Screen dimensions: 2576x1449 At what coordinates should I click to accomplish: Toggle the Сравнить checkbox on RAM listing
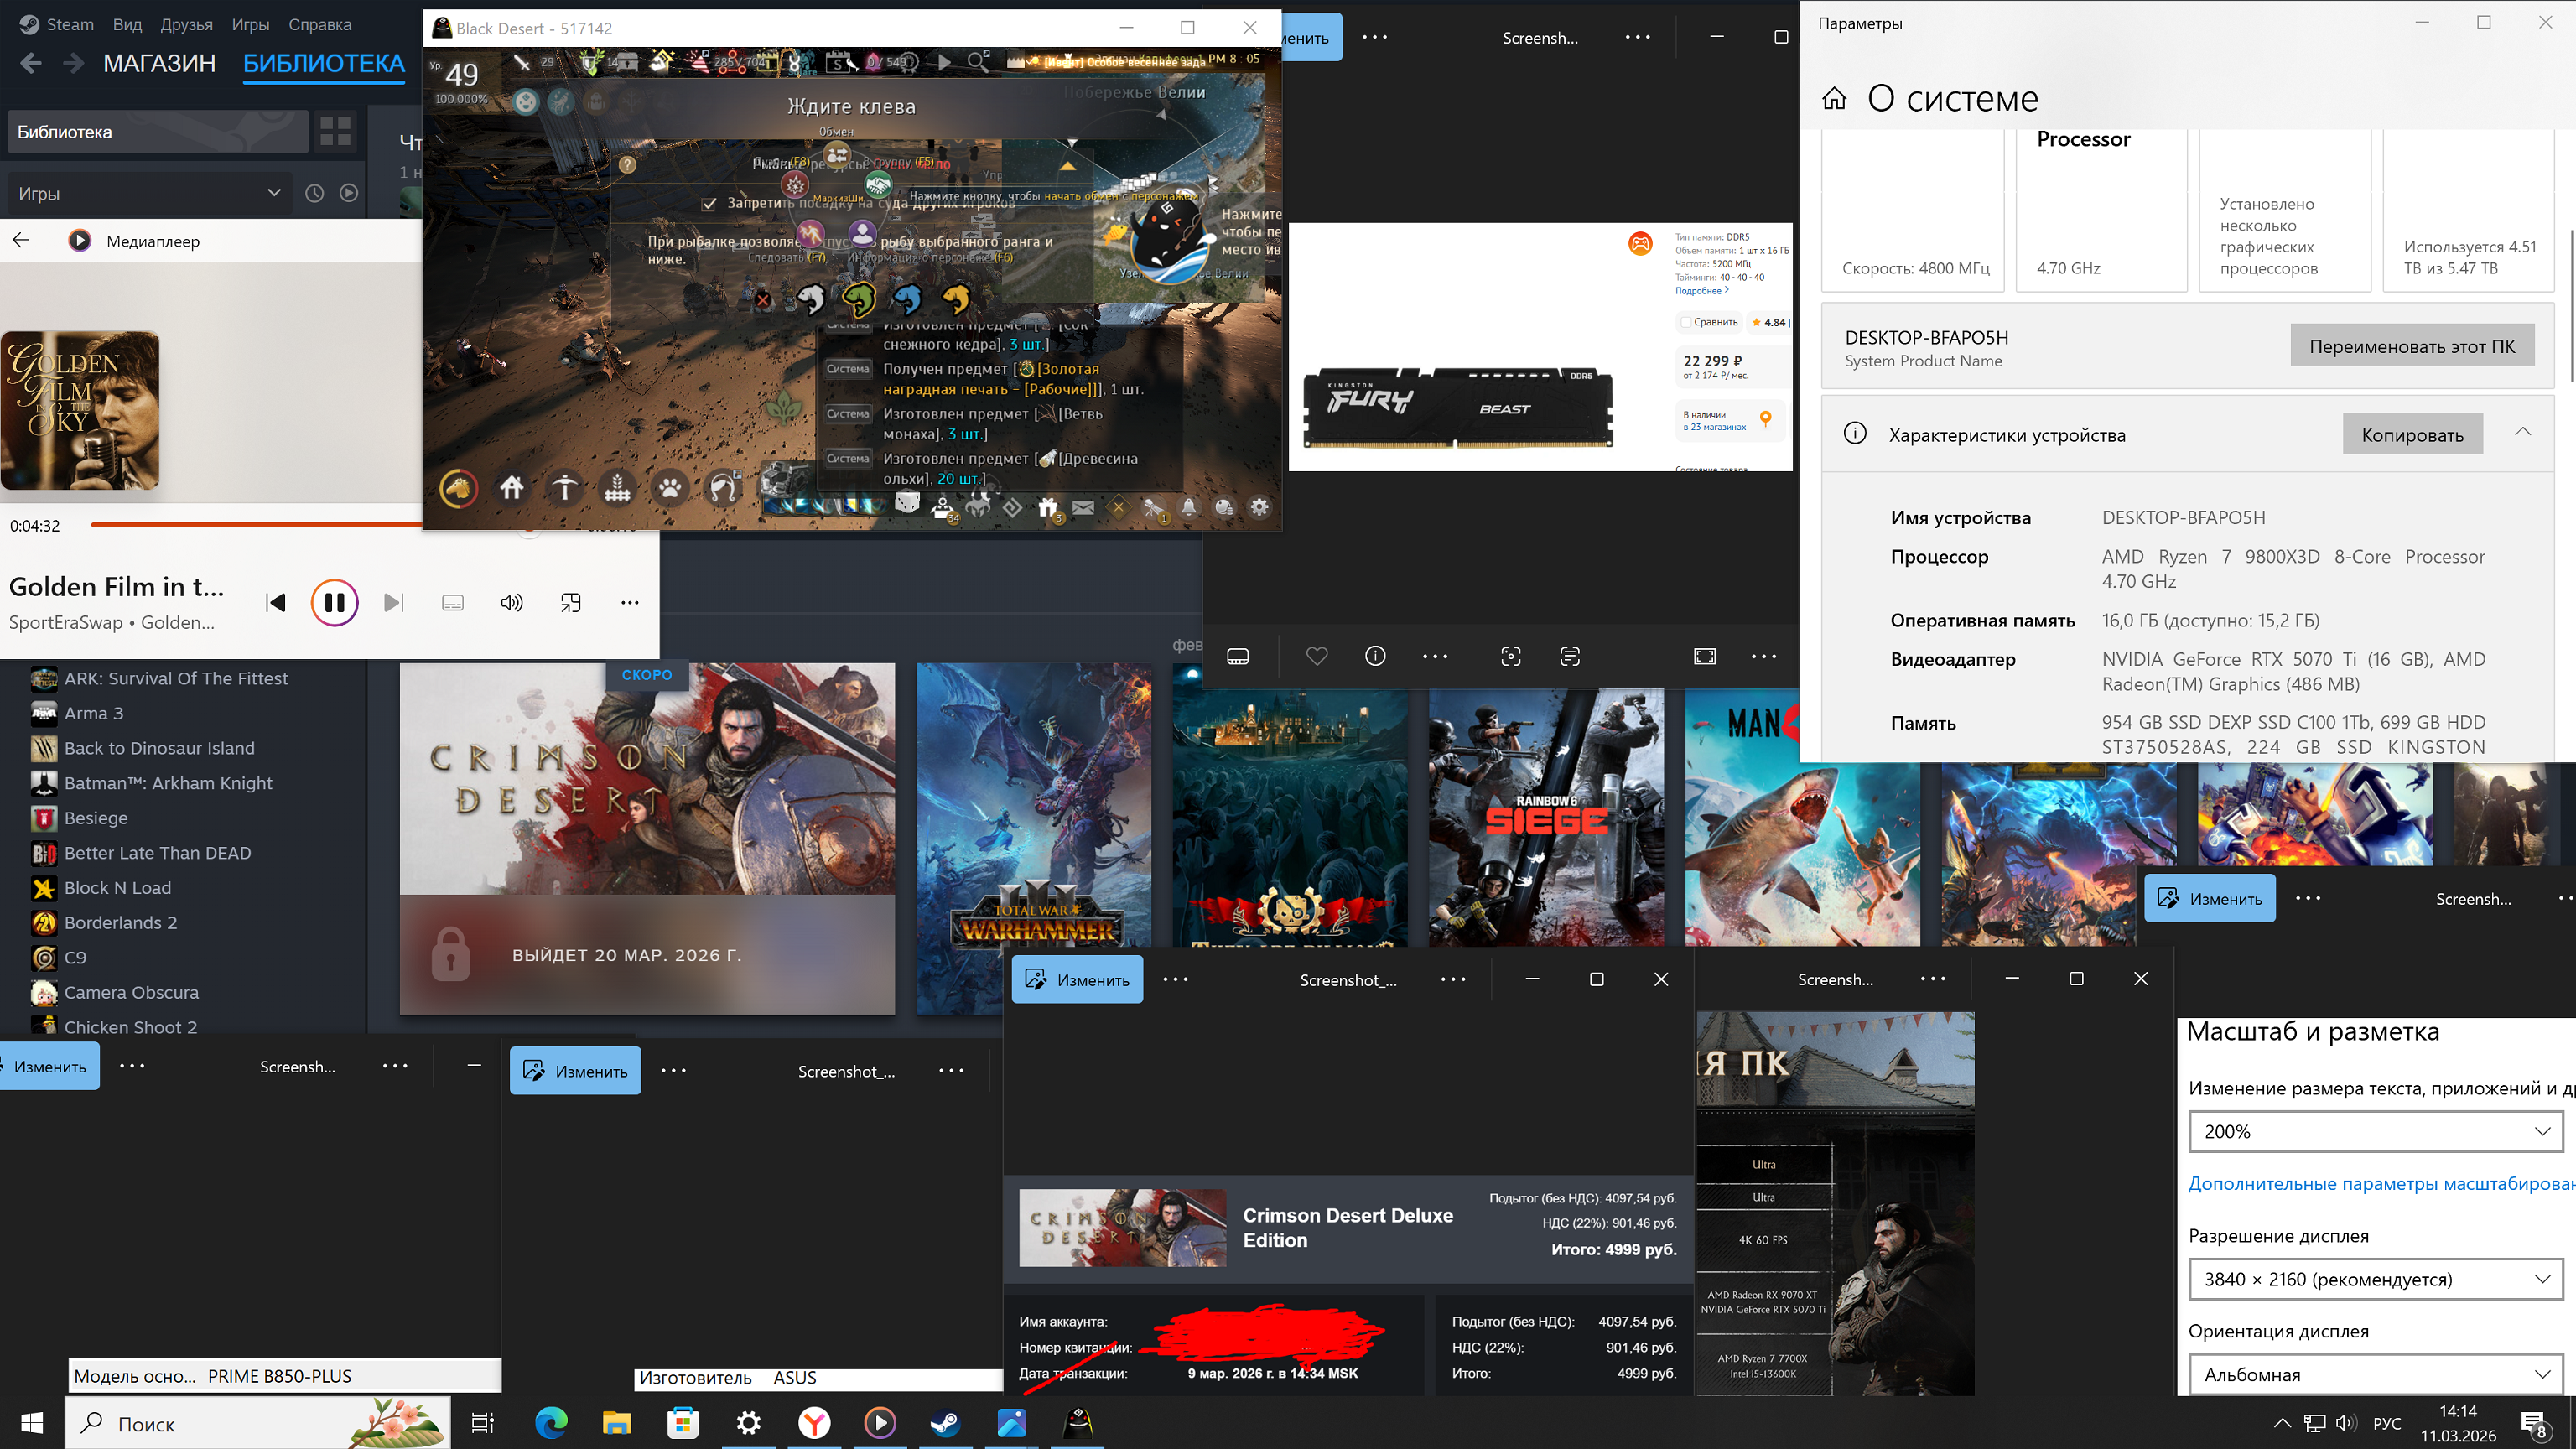(1686, 322)
